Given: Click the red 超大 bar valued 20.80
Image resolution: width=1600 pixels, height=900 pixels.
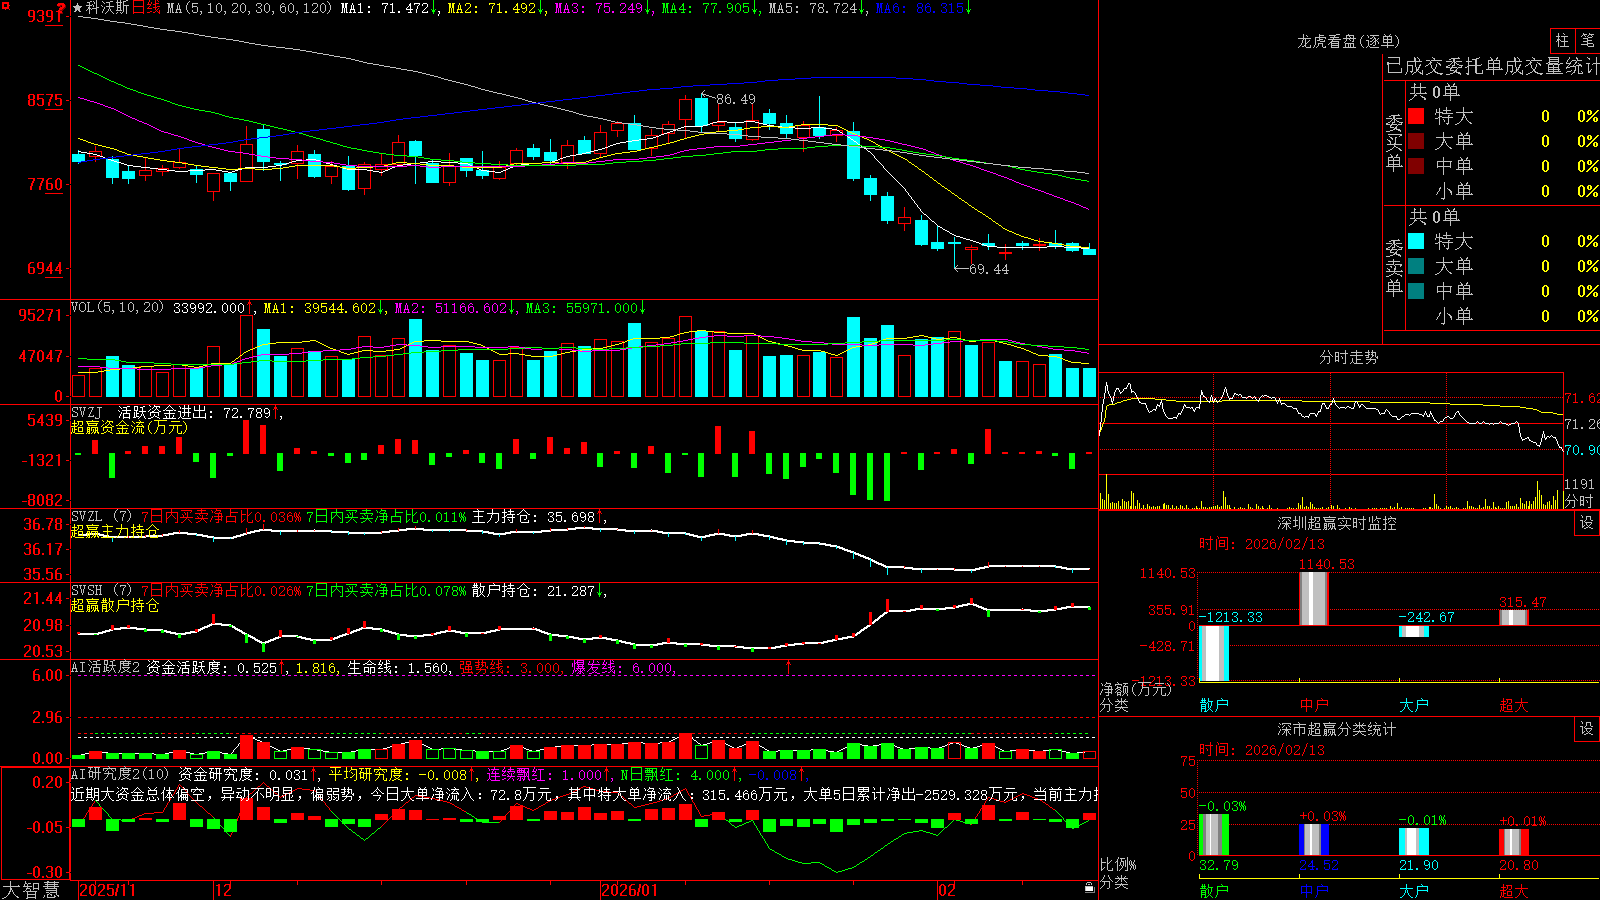Looking at the screenshot, I should tap(1513, 842).
